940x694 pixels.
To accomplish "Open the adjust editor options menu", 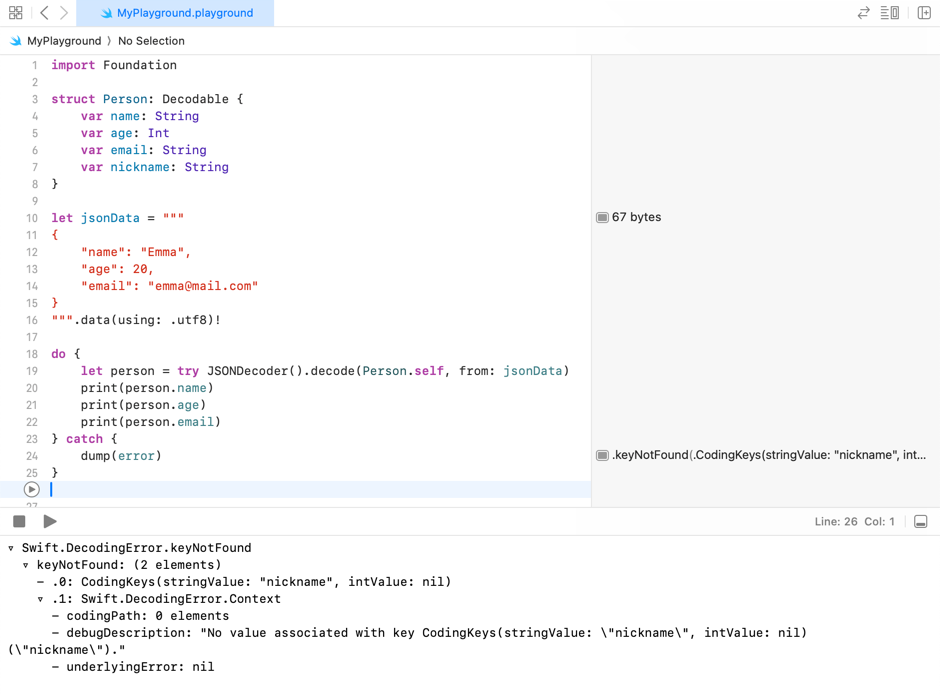I will coord(889,13).
